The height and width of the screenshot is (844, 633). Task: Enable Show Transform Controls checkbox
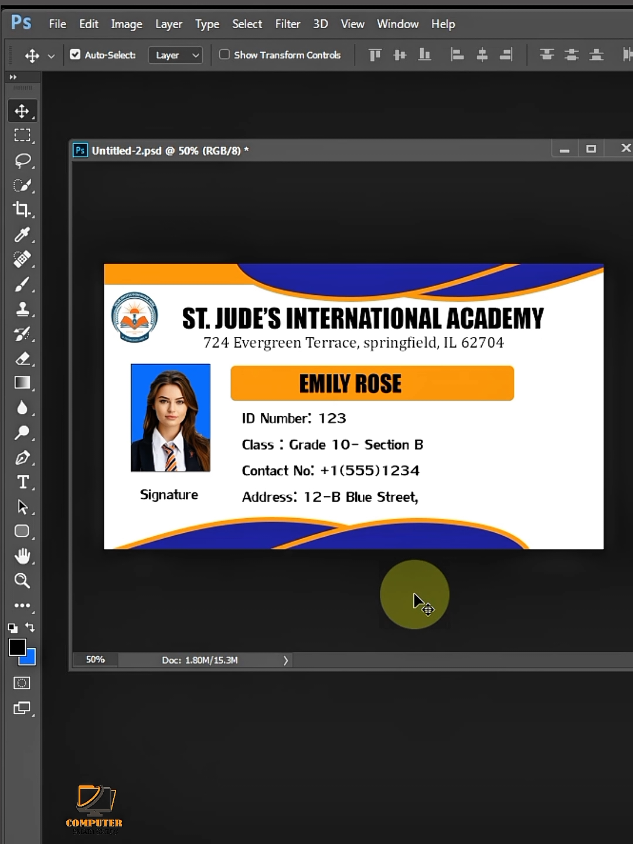pyautogui.click(x=224, y=54)
